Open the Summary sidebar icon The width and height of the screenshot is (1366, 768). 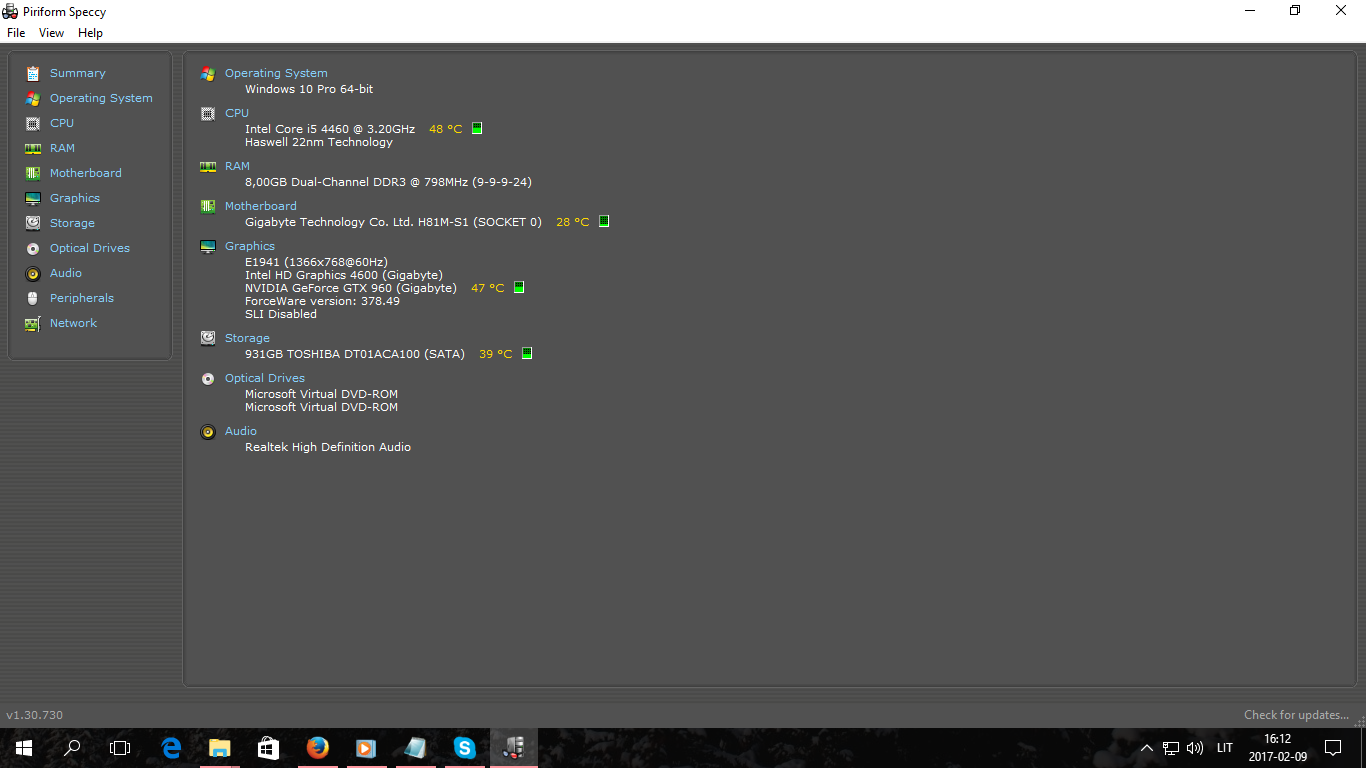33,73
